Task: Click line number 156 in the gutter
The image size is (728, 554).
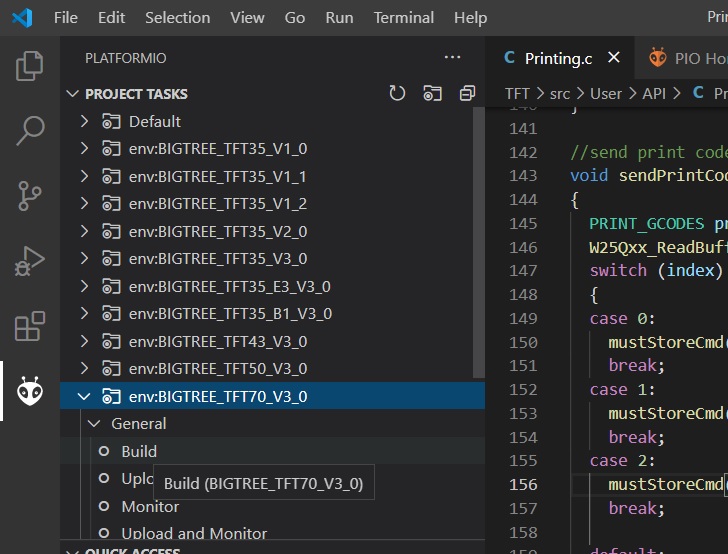Action: coord(523,484)
